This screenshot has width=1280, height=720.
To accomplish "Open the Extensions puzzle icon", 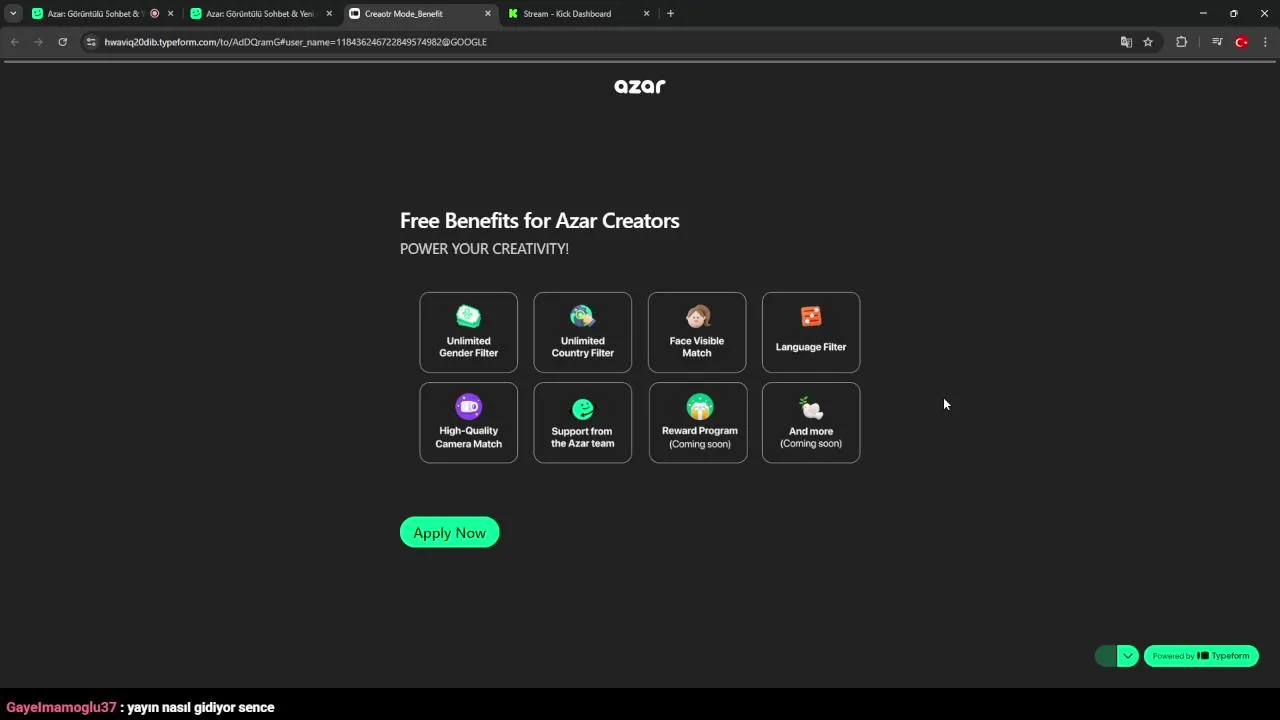I will coord(1181,42).
